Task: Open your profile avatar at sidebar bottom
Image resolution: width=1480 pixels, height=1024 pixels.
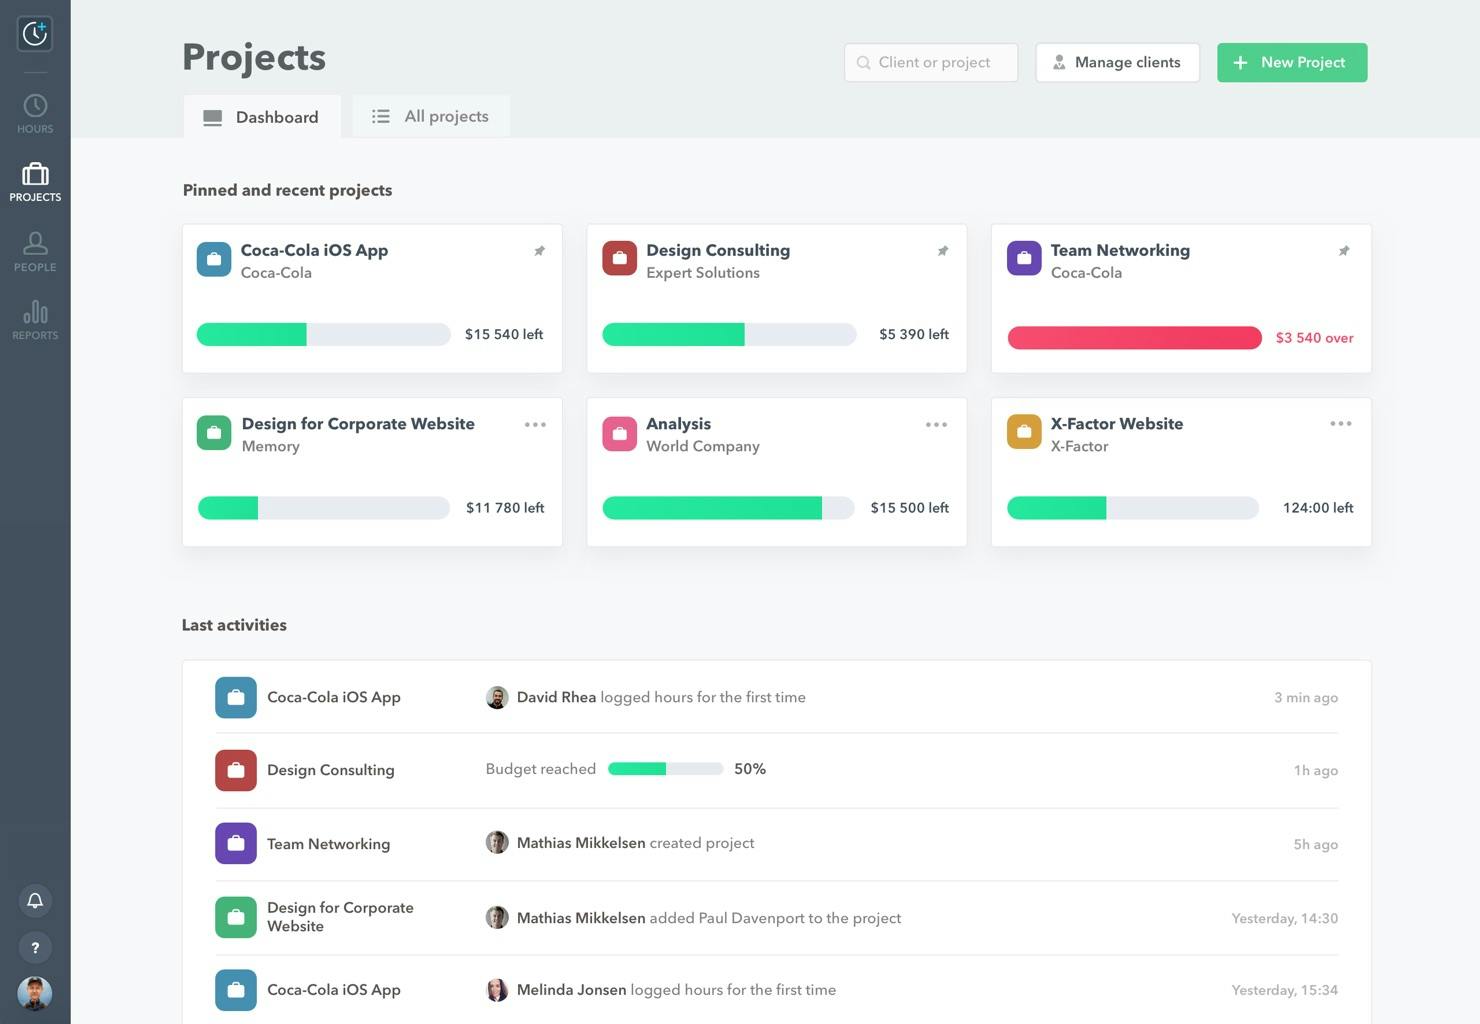Action: click(x=35, y=993)
